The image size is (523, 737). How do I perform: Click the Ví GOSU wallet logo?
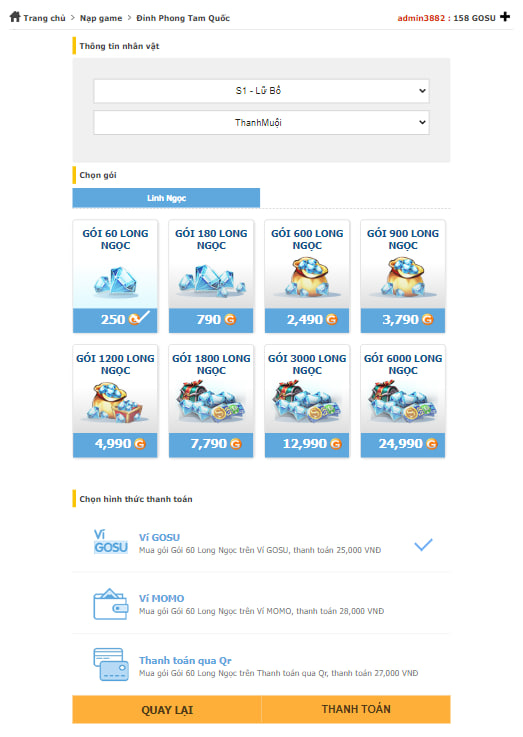(x=111, y=542)
